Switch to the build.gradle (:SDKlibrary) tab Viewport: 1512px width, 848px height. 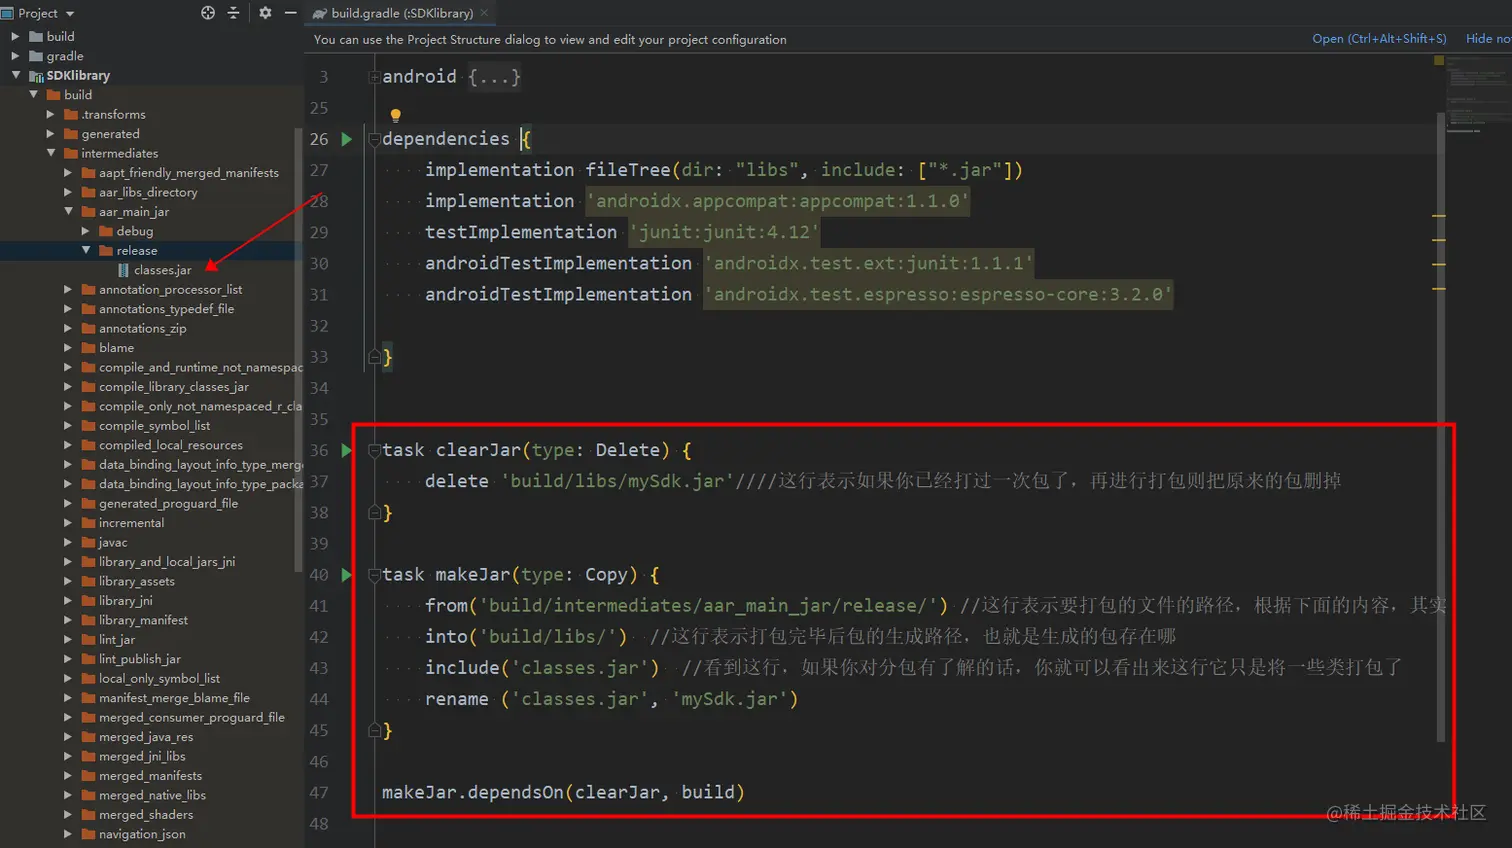(402, 13)
